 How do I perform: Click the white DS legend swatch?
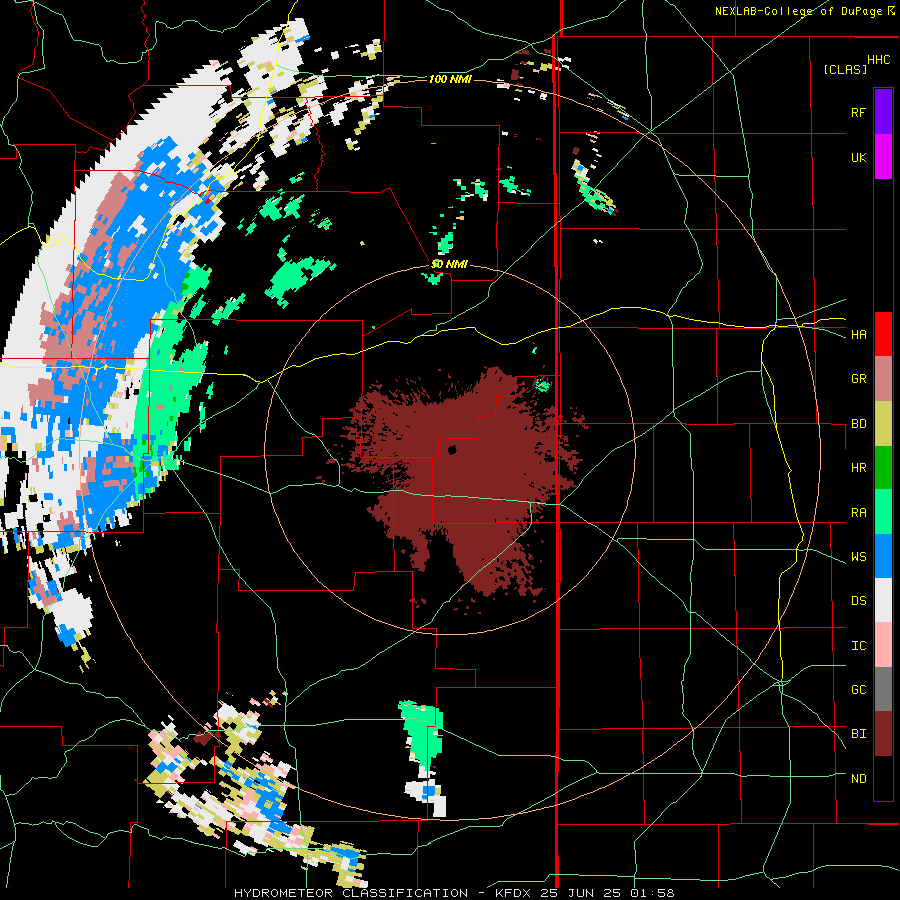click(x=883, y=600)
